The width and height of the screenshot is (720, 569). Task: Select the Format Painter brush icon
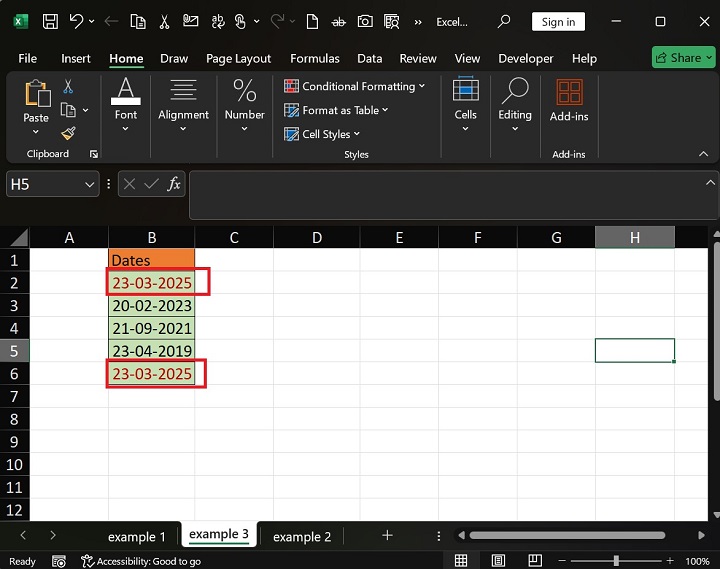(x=68, y=133)
